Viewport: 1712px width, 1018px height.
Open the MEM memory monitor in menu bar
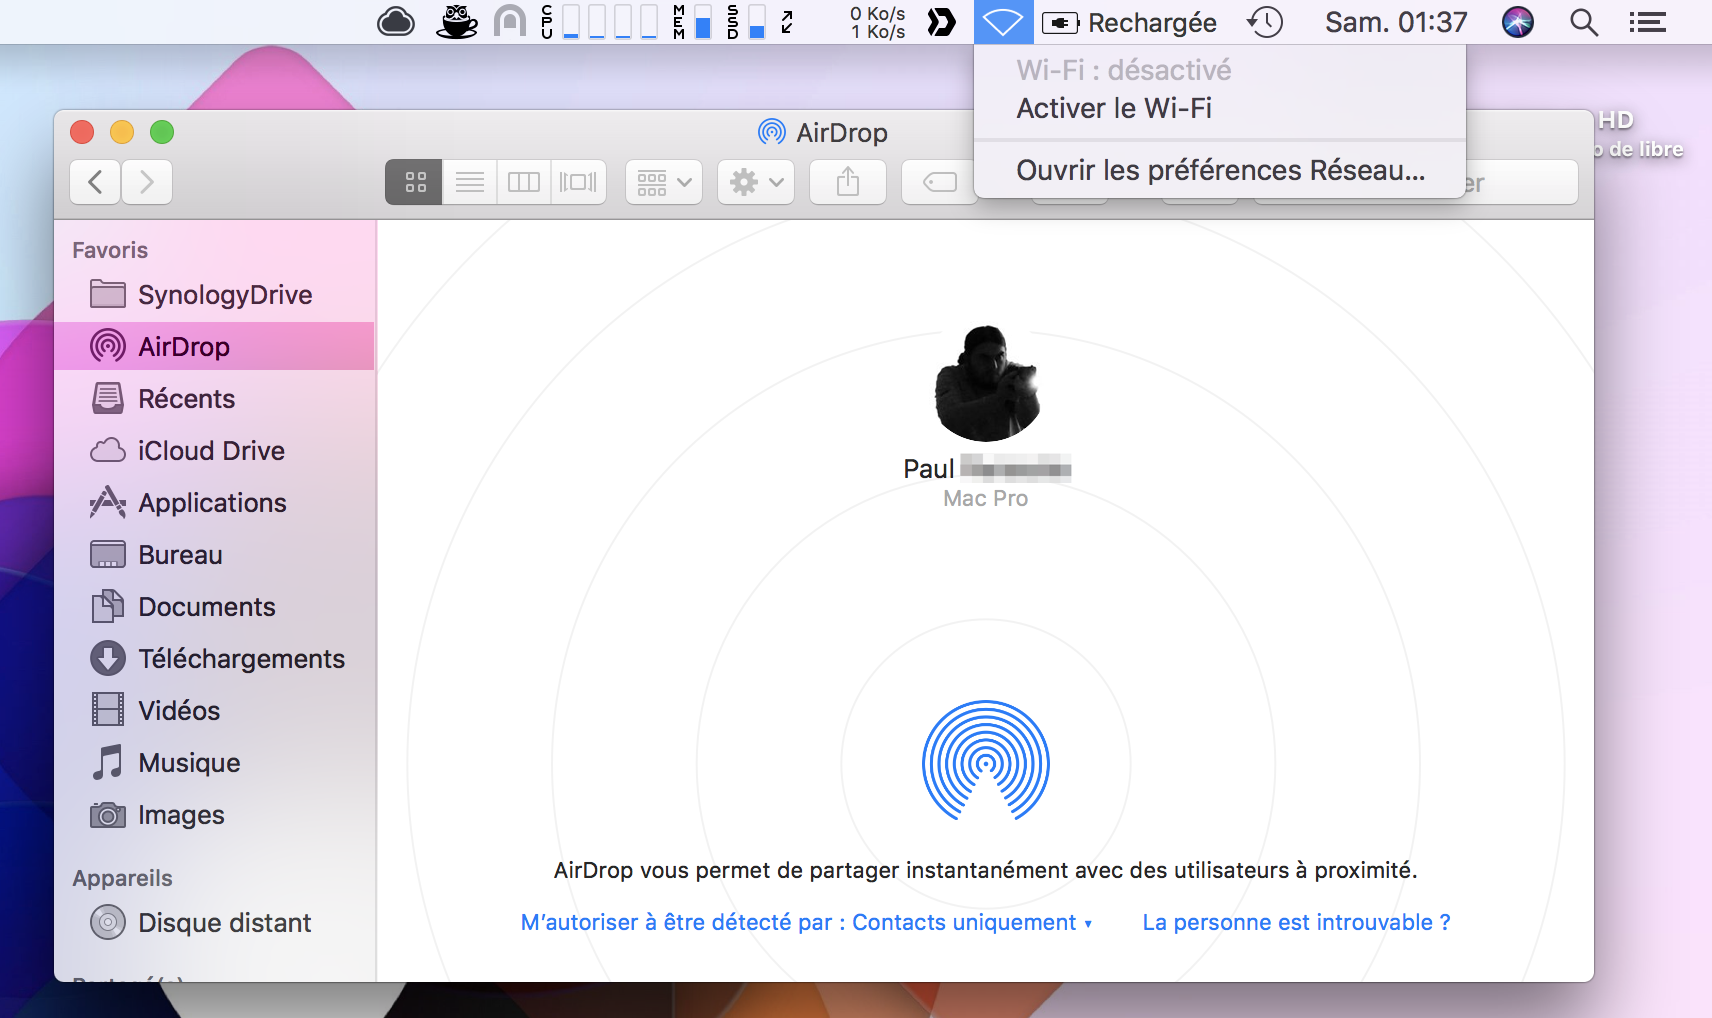[692, 21]
